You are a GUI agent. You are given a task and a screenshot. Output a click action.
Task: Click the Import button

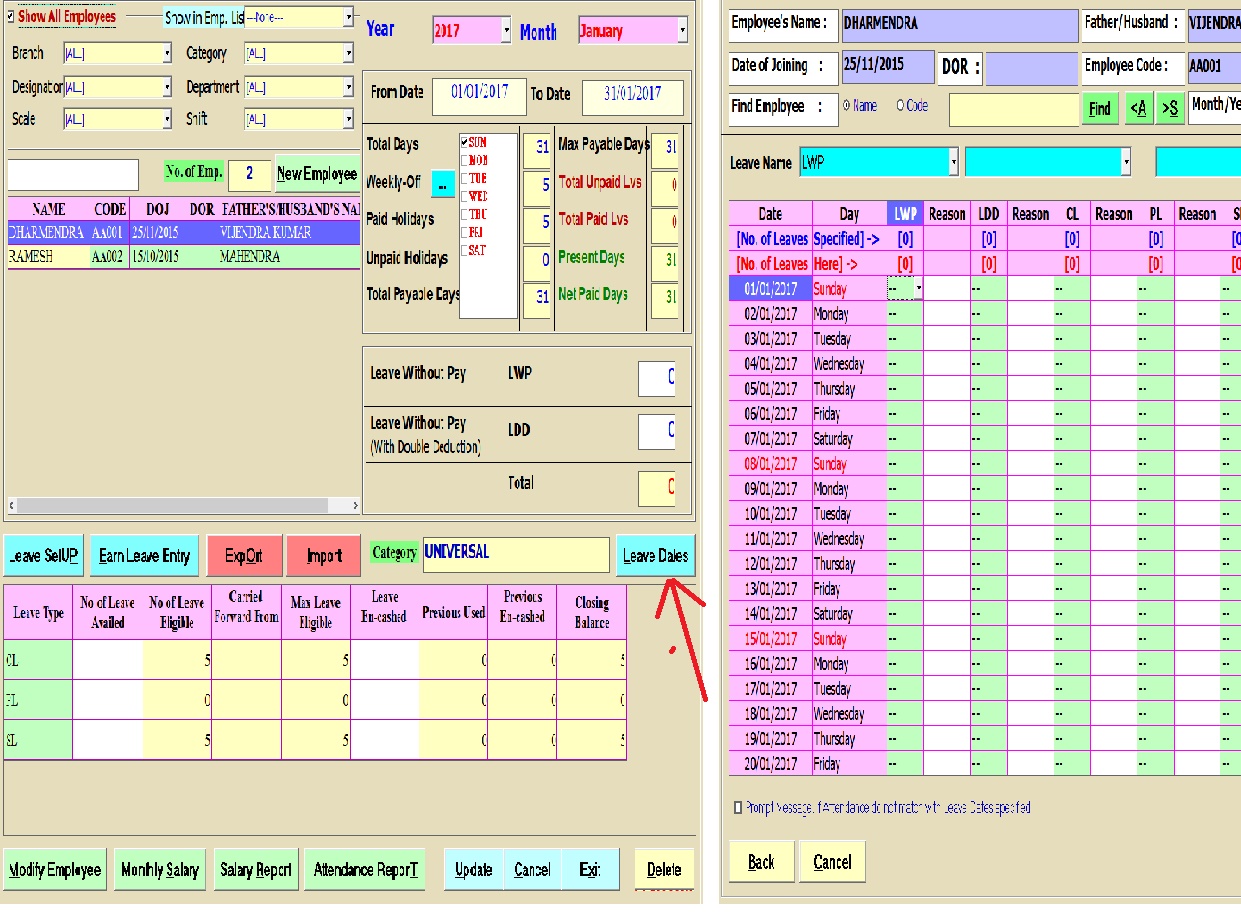click(x=323, y=556)
